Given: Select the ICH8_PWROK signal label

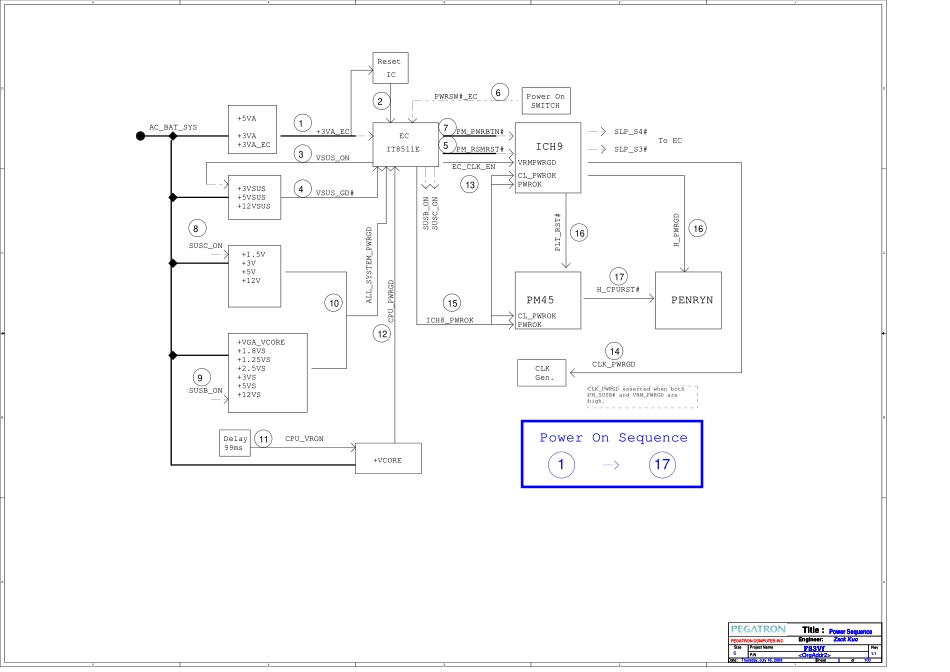Looking at the screenshot, I should (450, 321).
